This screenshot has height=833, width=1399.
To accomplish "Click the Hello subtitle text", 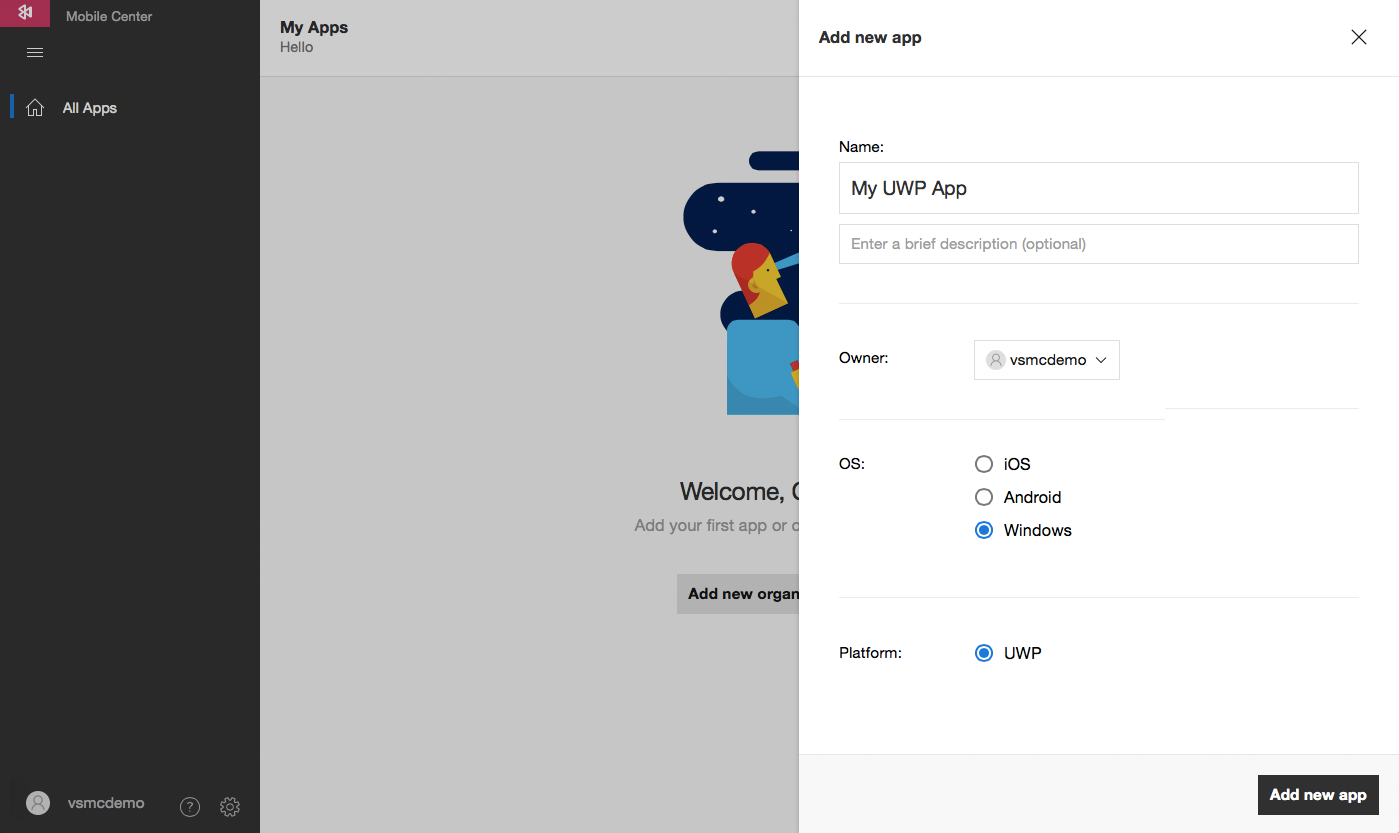I will tap(297, 47).
